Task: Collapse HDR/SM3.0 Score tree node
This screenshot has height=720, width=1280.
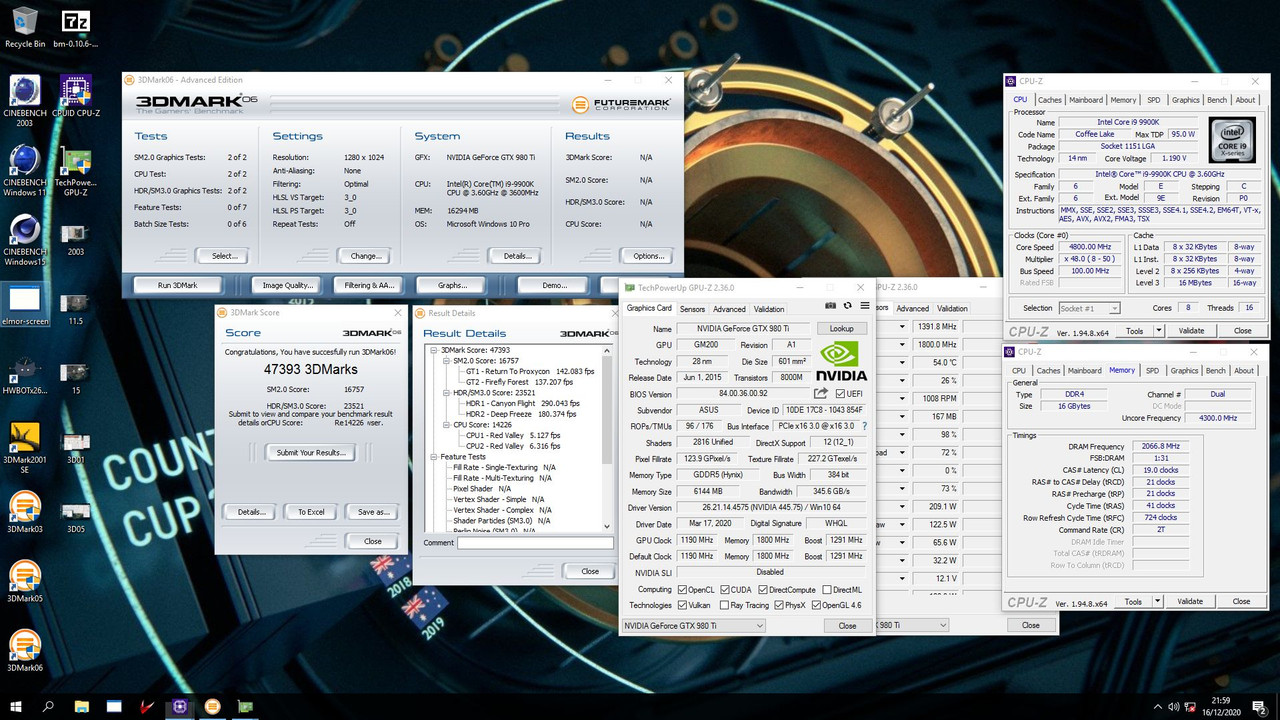Action: click(x=445, y=393)
